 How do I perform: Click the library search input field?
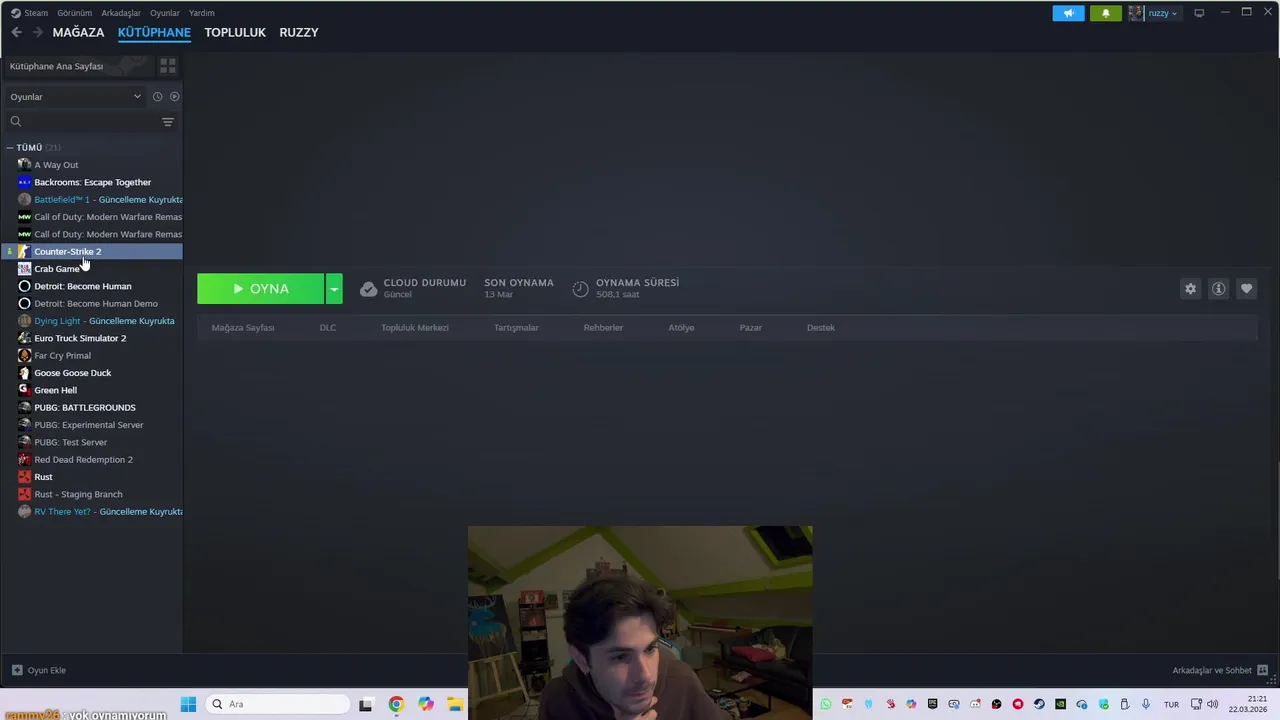tap(91, 121)
